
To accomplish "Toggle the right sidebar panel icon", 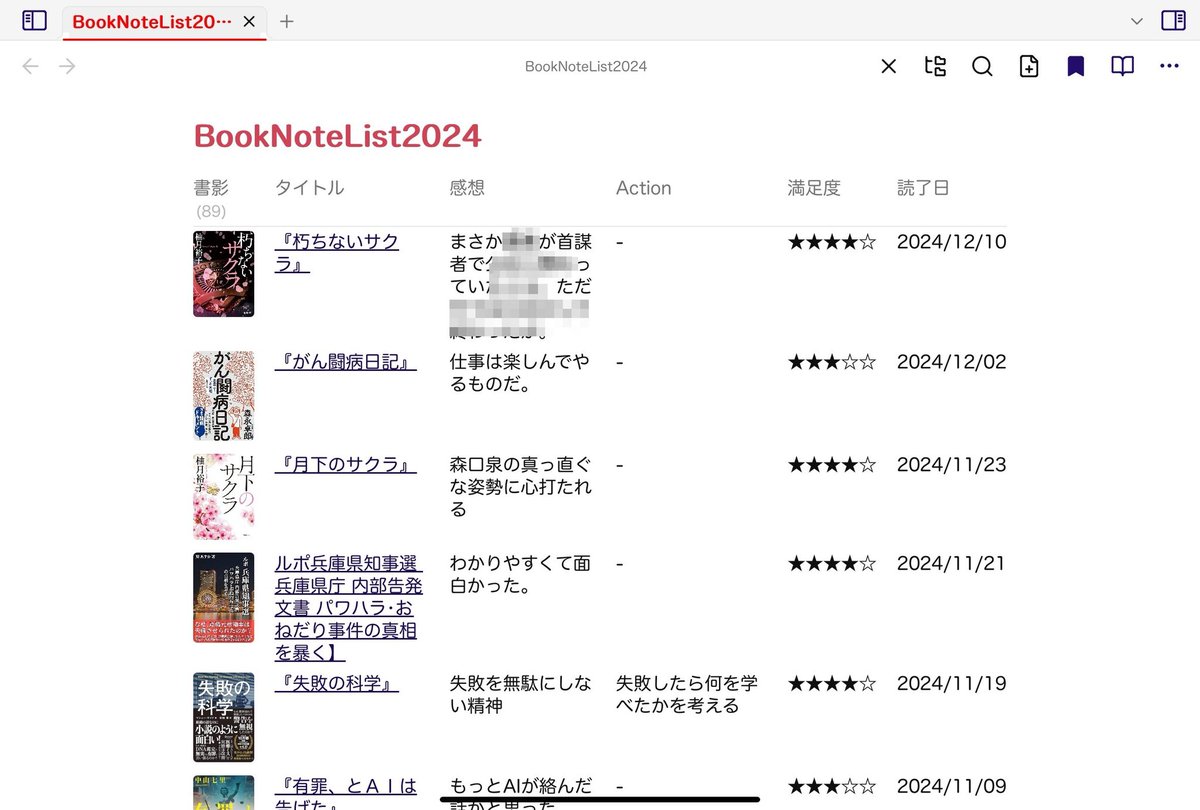I will 1173,20.
